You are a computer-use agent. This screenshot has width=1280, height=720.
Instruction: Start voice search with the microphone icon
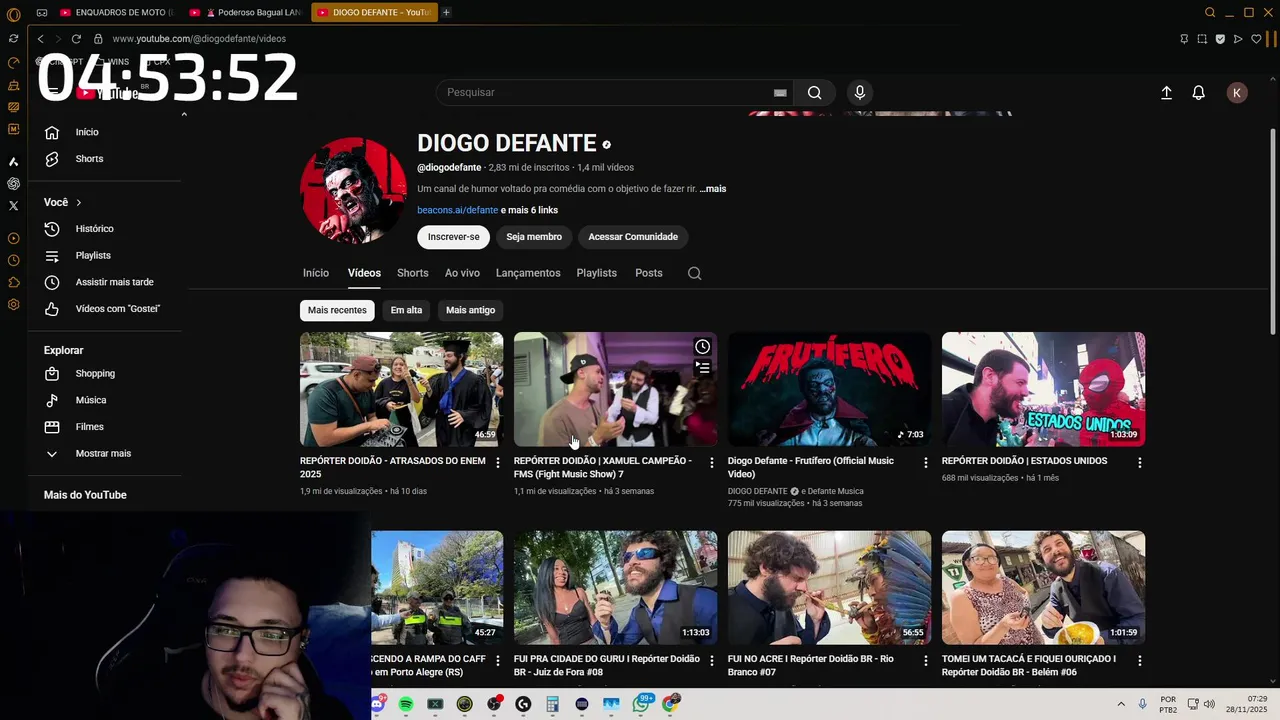859,92
